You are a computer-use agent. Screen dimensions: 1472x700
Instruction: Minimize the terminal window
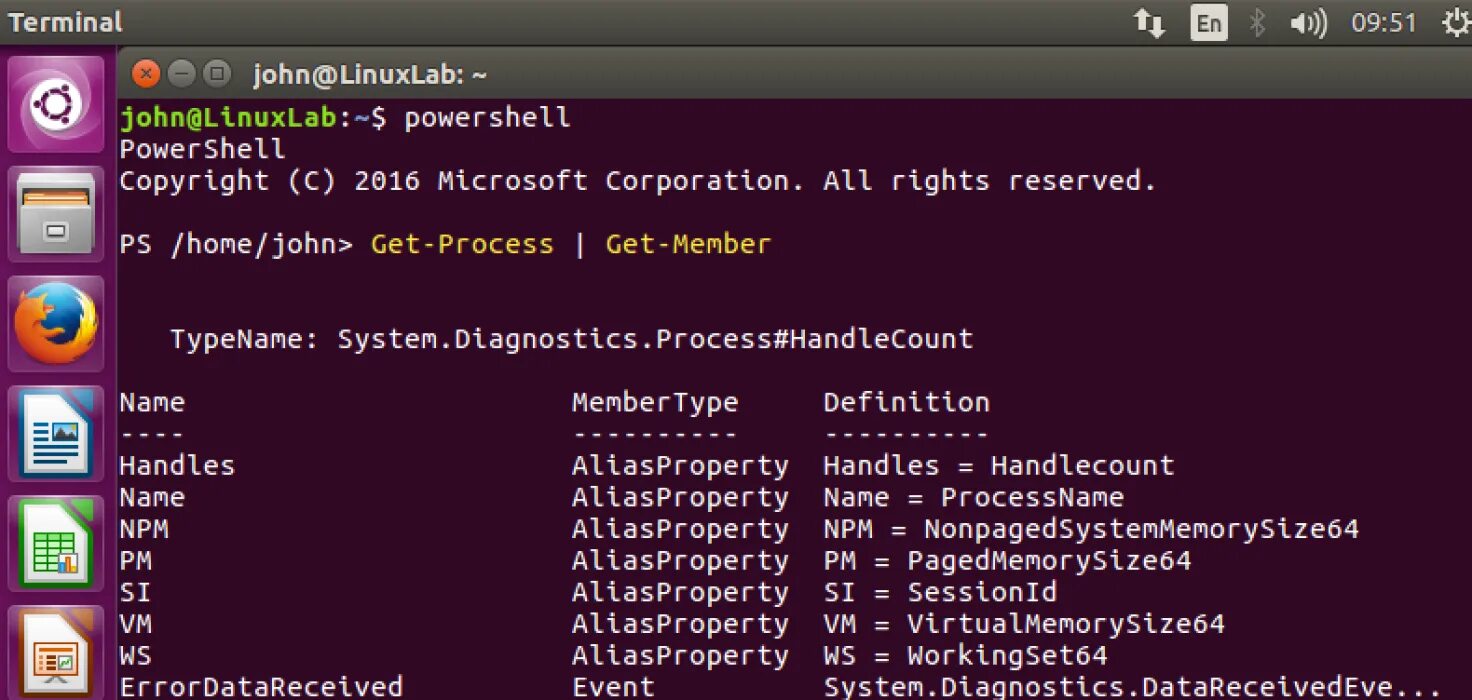pyautogui.click(x=181, y=74)
